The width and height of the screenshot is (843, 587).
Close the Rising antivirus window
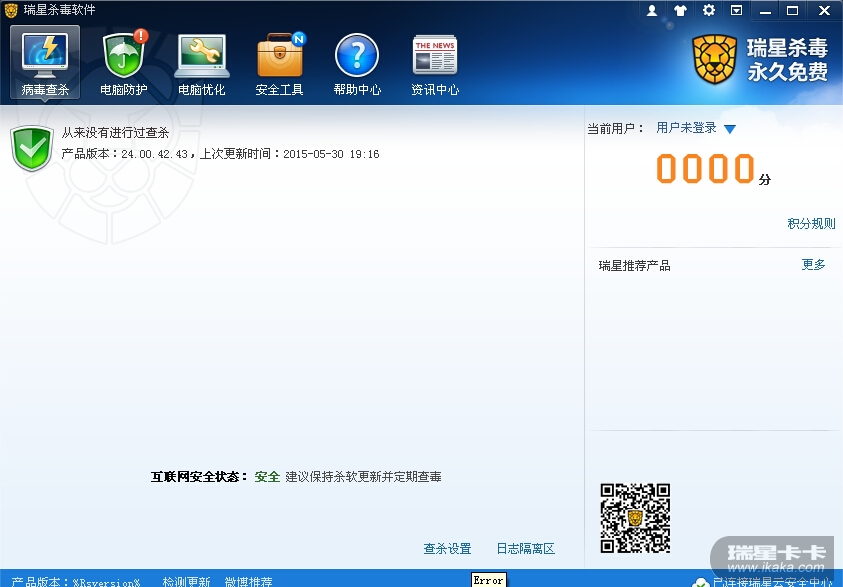click(824, 10)
